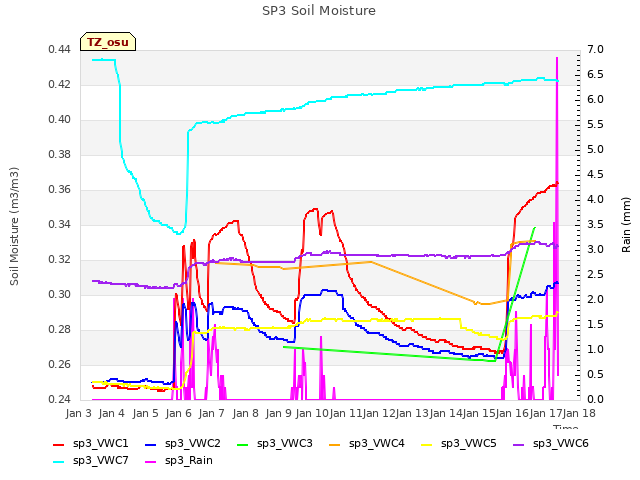Click the 0.40 left axis value
Viewport: 640px width, 480px height.
[60, 120]
